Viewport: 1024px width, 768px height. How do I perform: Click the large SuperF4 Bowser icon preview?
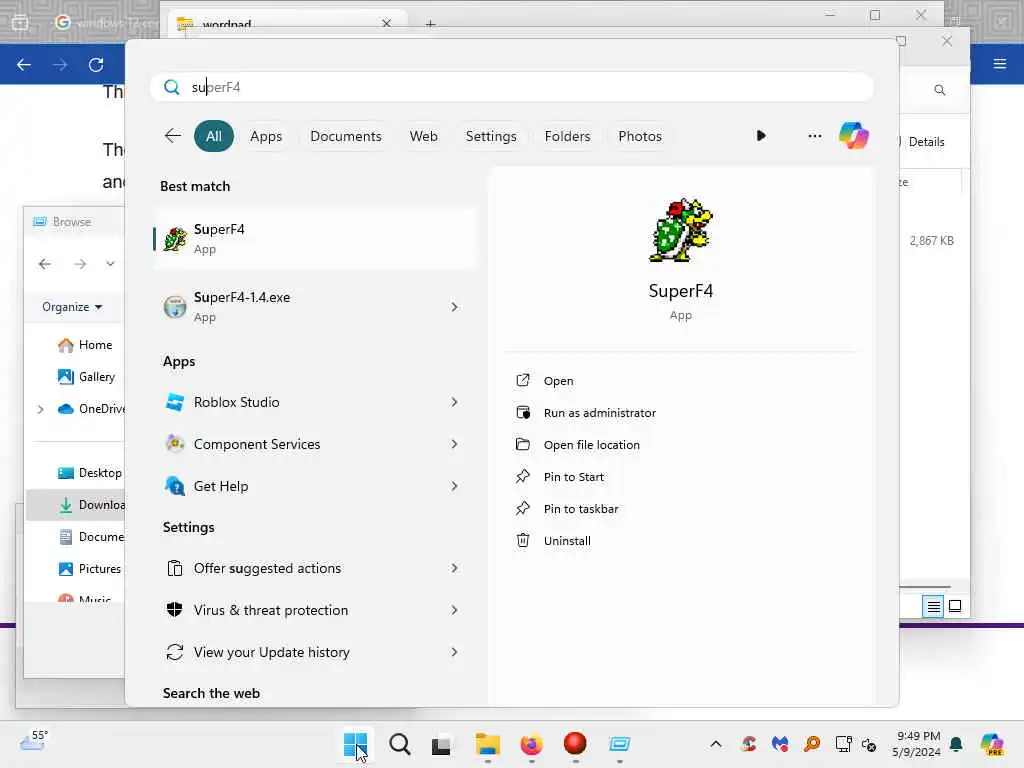click(x=680, y=231)
